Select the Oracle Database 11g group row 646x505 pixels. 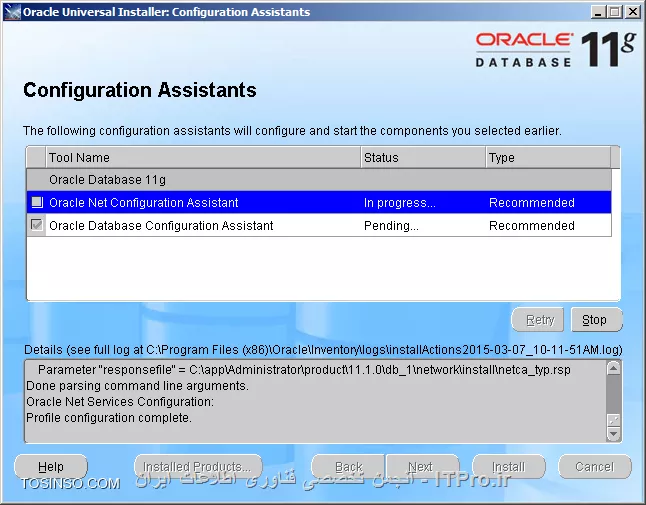click(319, 180)
